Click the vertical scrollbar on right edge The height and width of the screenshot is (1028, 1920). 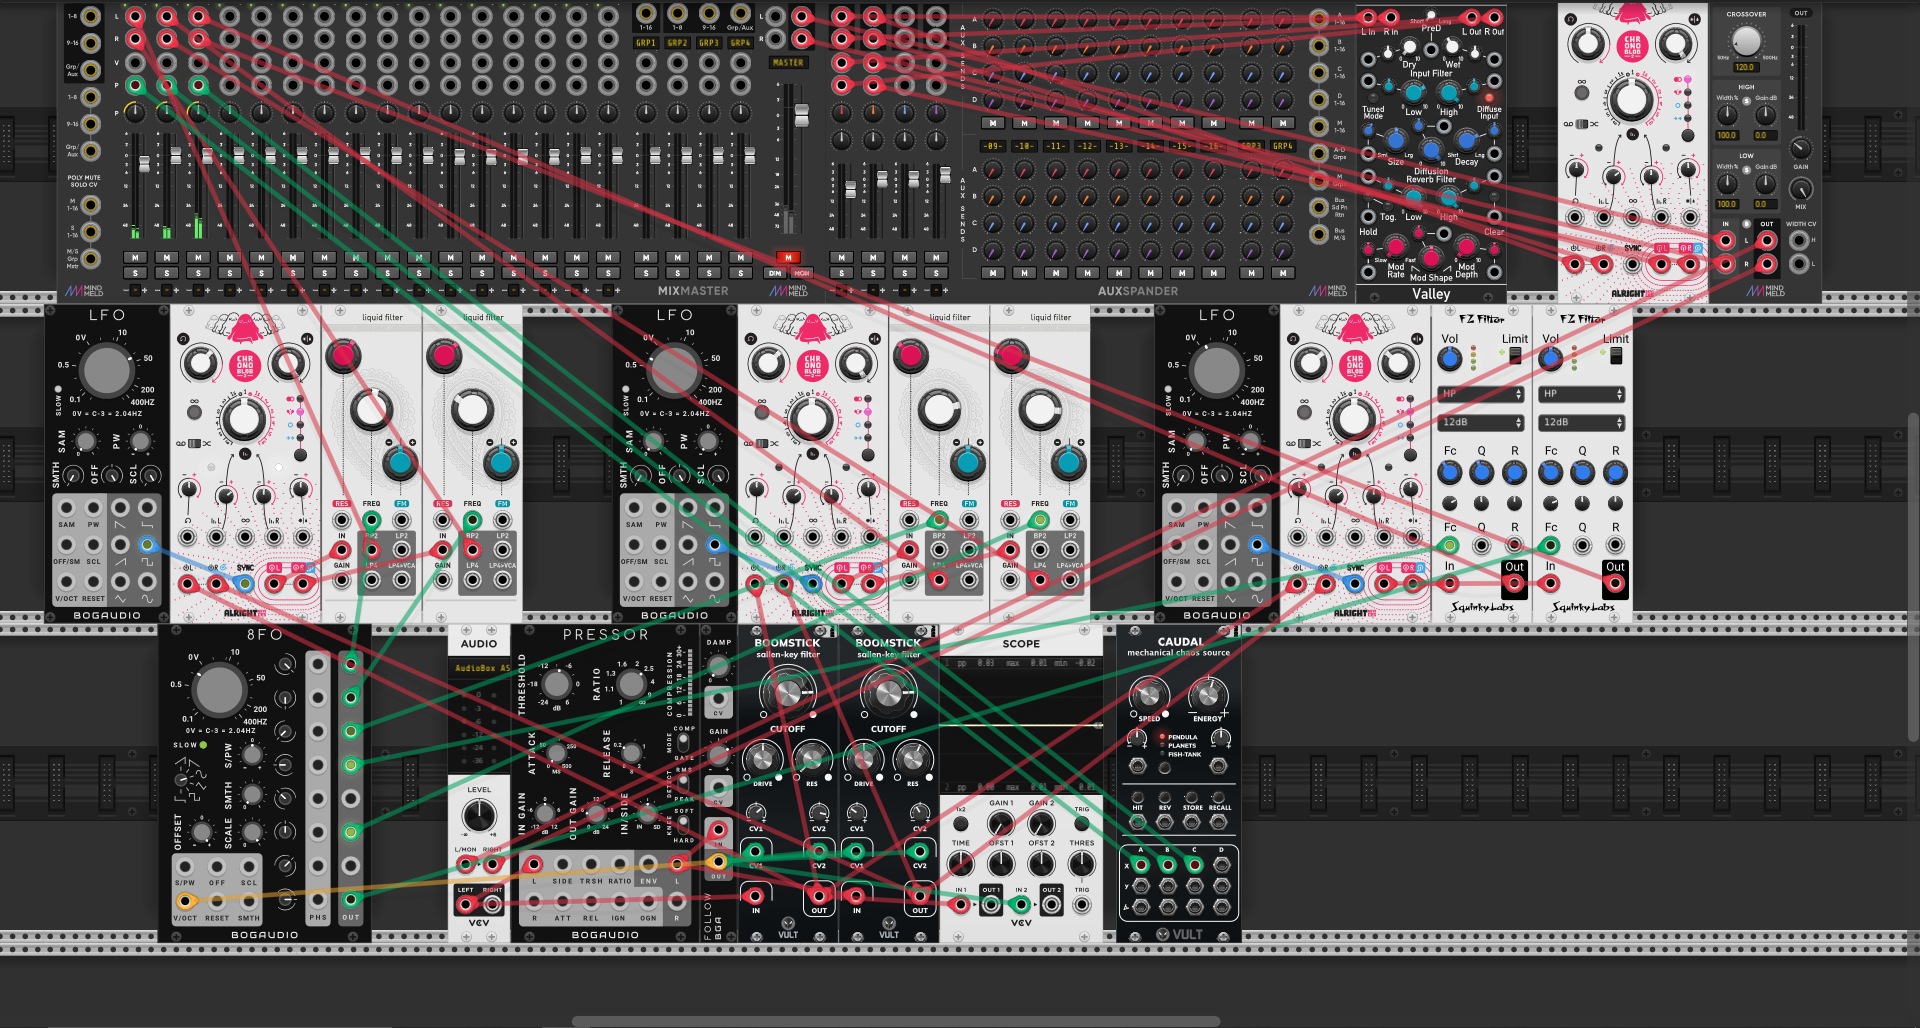point(1913,577)
